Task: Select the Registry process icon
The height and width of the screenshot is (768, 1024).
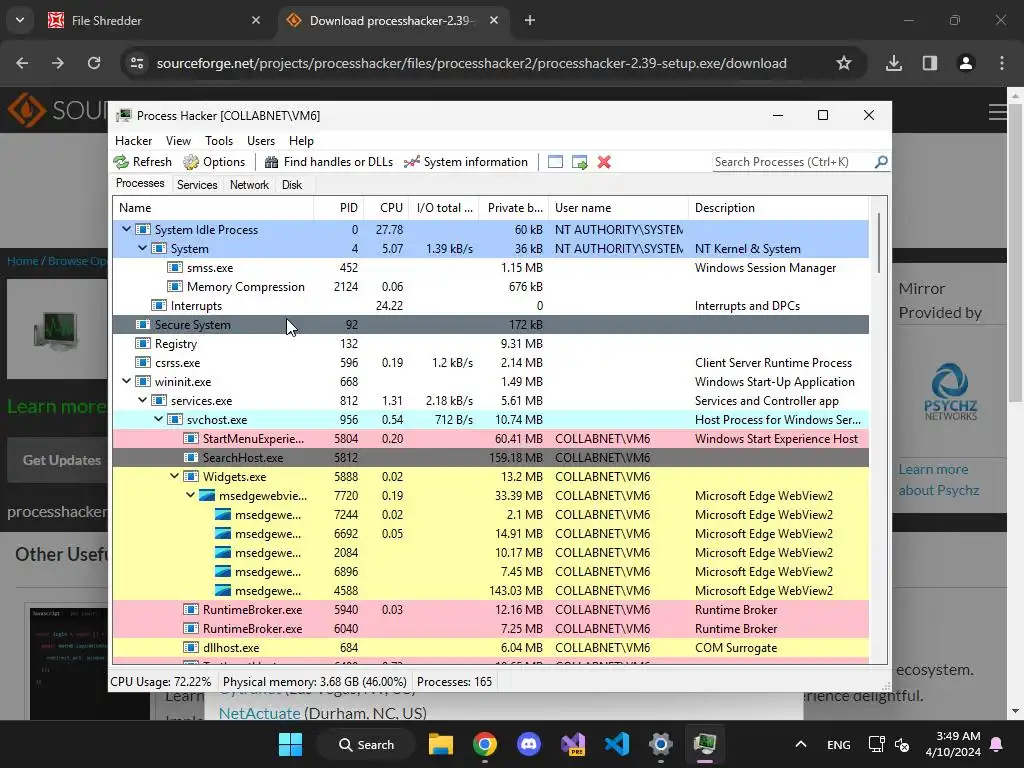Action: [142, 343]
